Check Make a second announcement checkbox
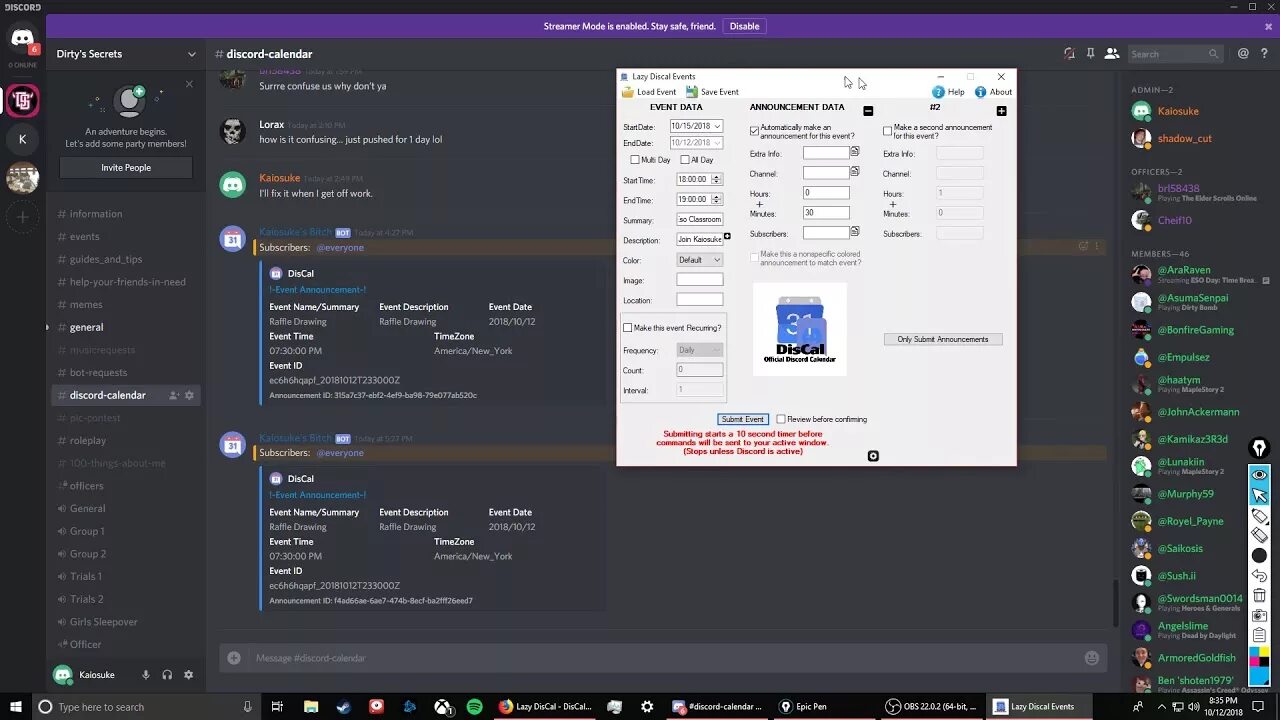Image resolution: width=1280 pixels, height=720 pixels. click(888, 131)
